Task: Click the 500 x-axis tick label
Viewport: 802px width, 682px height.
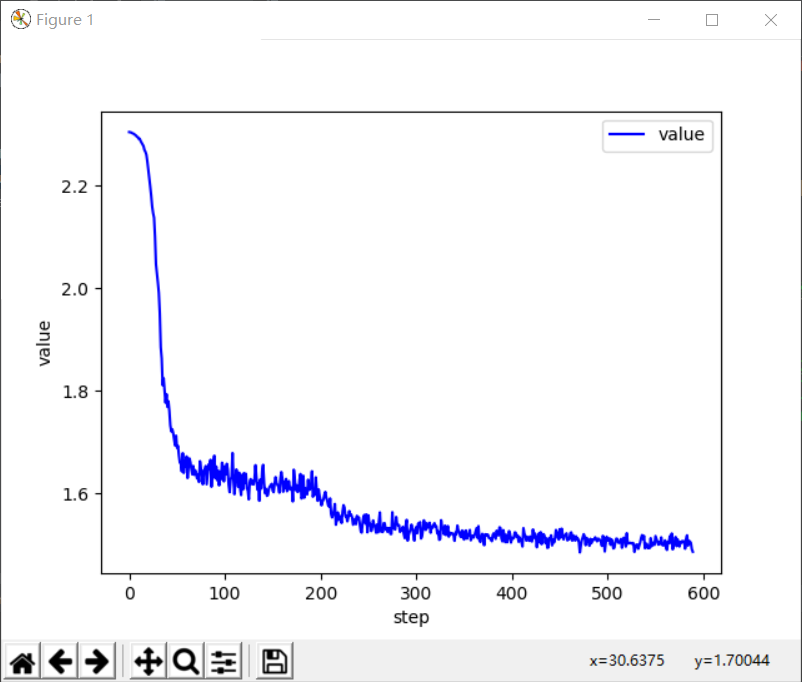Action: click(x=607, y=593)
